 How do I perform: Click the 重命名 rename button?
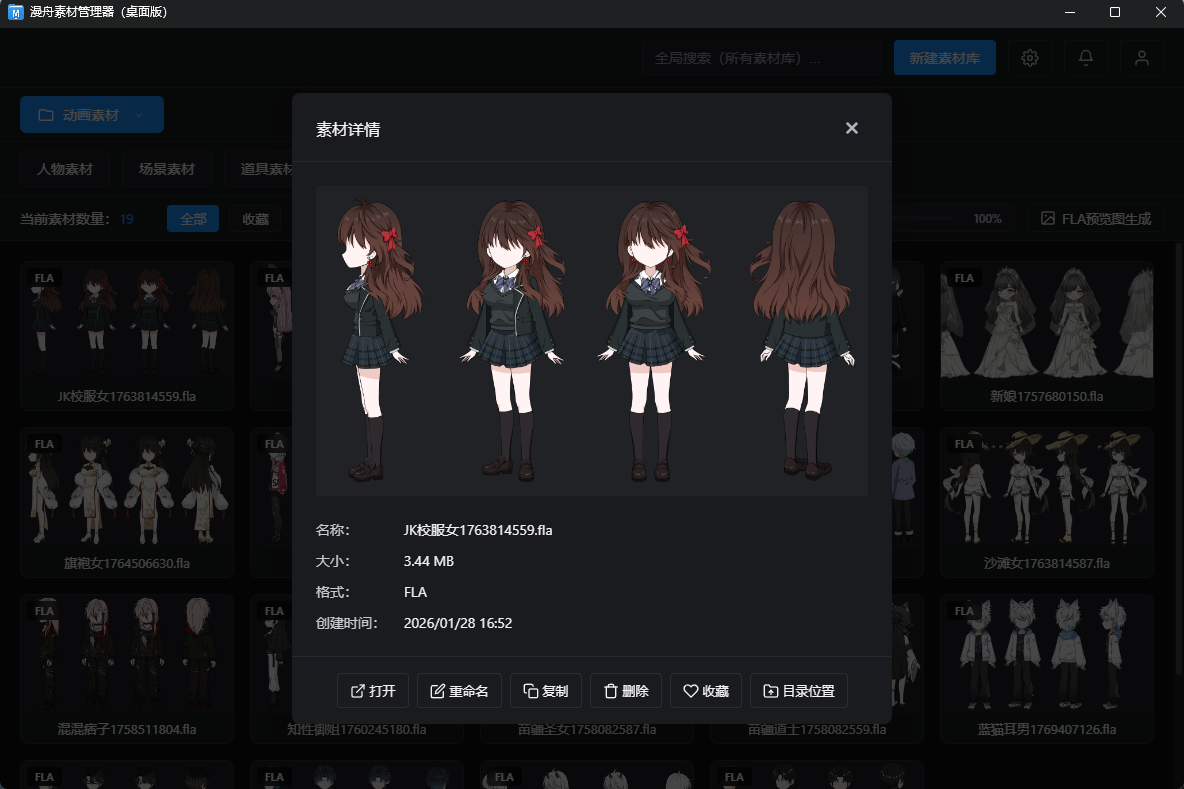point(459,691)
